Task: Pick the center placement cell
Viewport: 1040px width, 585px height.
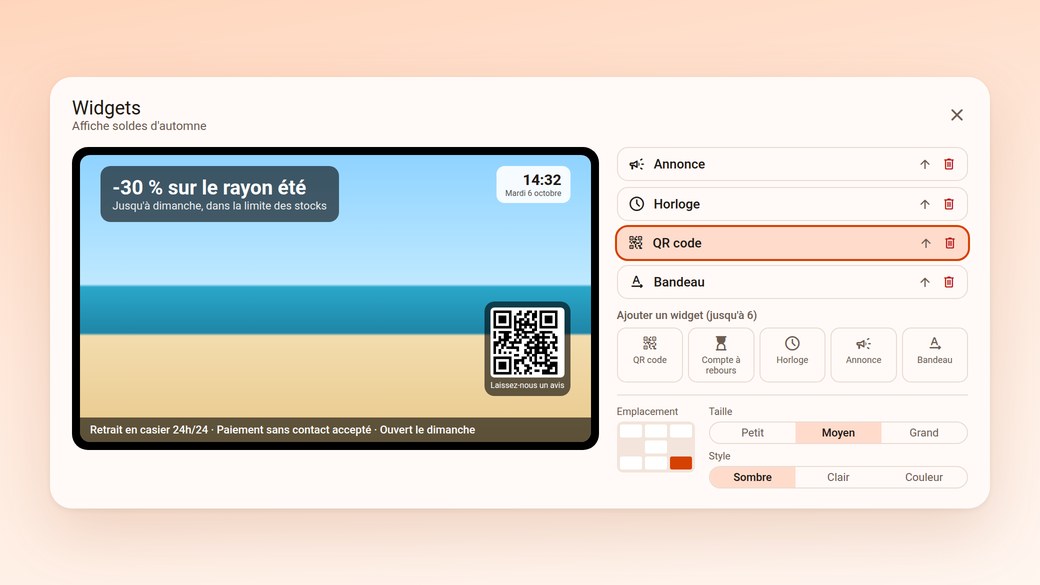Action: (x=656, y=447)
